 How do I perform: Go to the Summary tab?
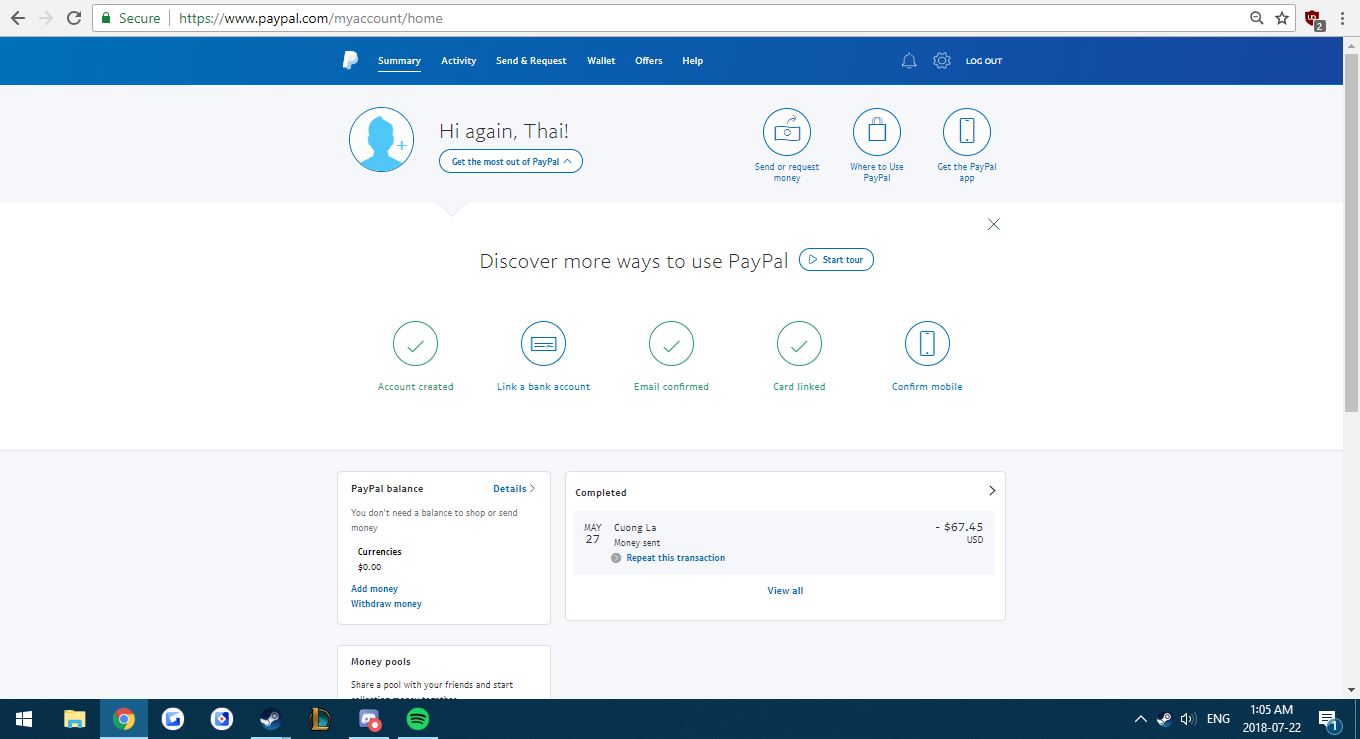point(399,61)
